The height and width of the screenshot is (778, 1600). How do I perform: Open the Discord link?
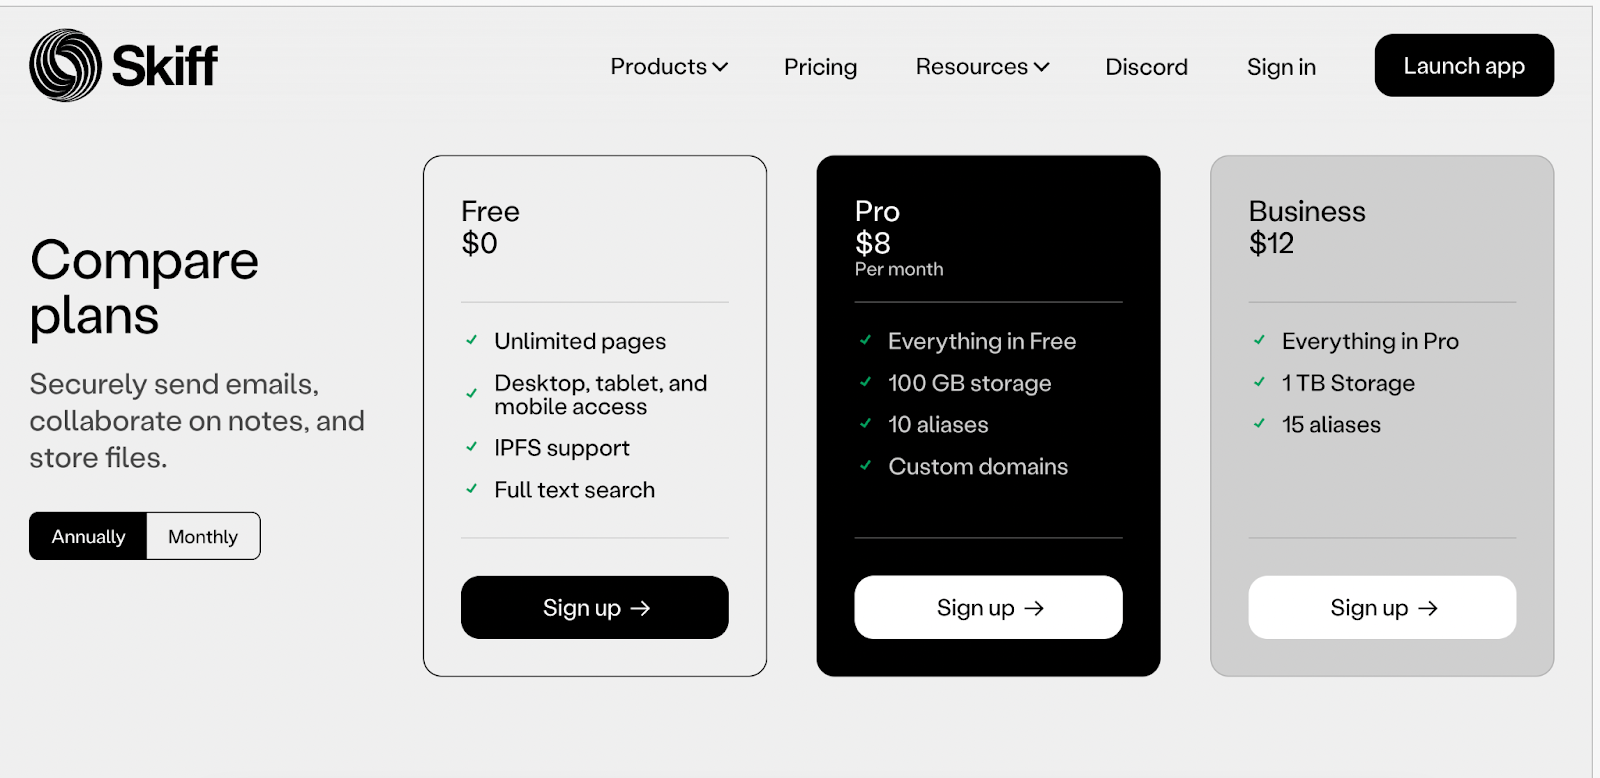tap(1146, 67)
